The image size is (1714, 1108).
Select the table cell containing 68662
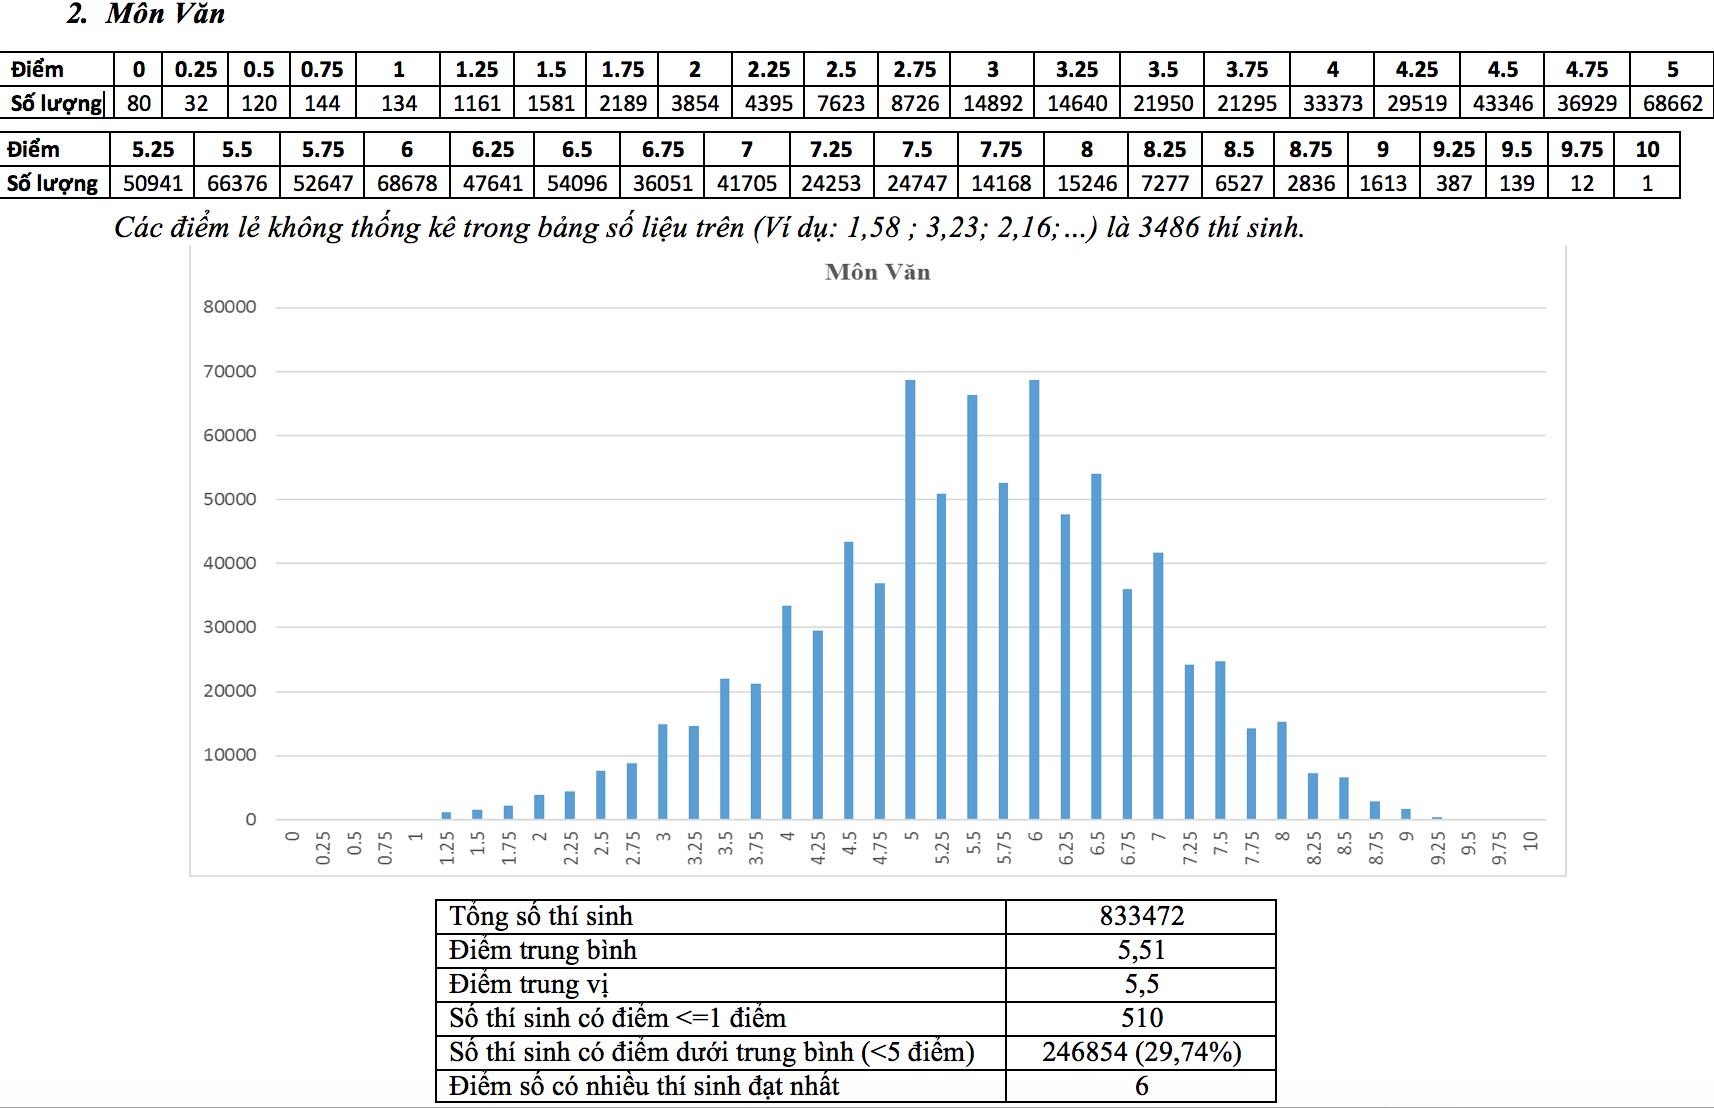coord(1672,103)
